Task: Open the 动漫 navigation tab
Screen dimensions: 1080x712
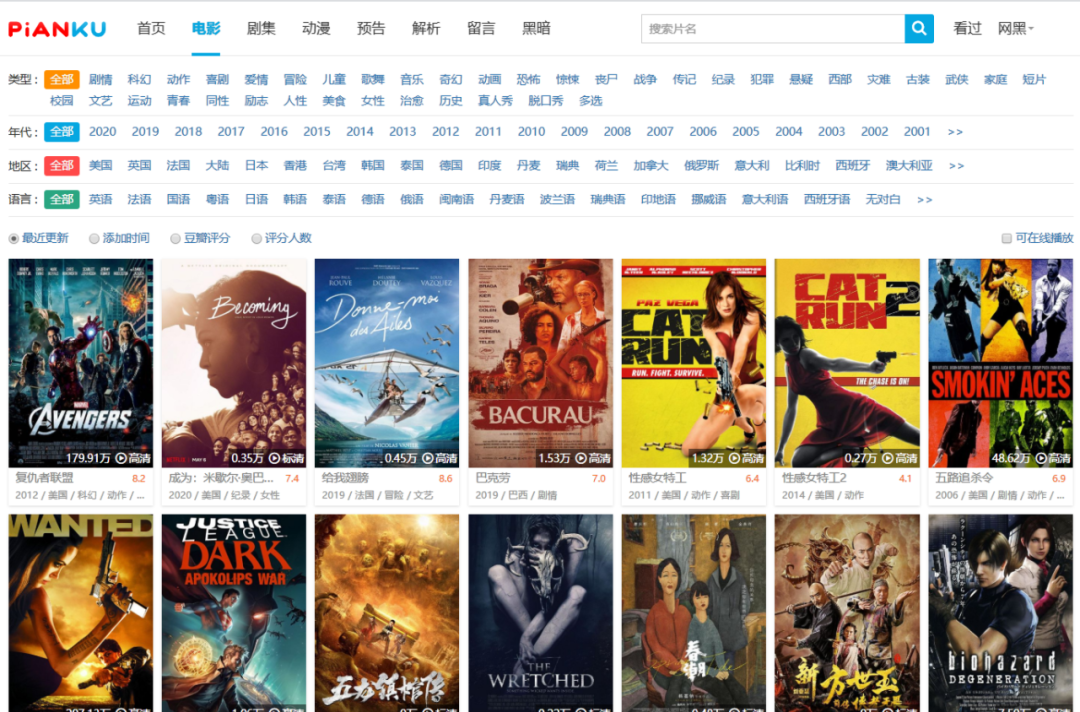Action: [x=316, y=29]
